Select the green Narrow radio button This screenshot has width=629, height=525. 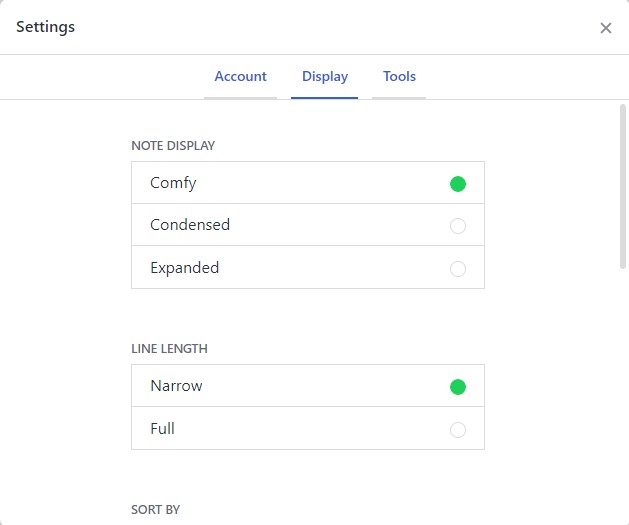pos(458,387)
